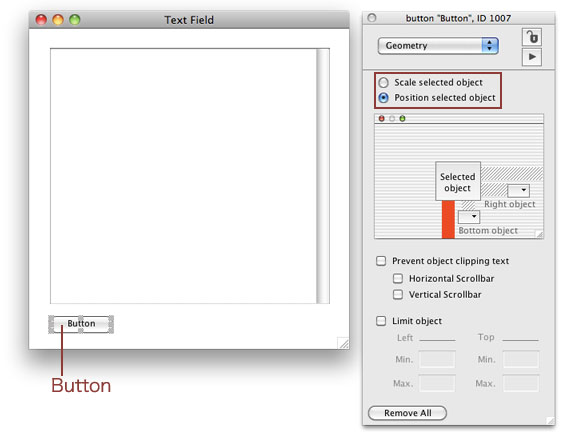The image size is (567, 444).
Task: Open the Right object dropdown
Action: 519,190
